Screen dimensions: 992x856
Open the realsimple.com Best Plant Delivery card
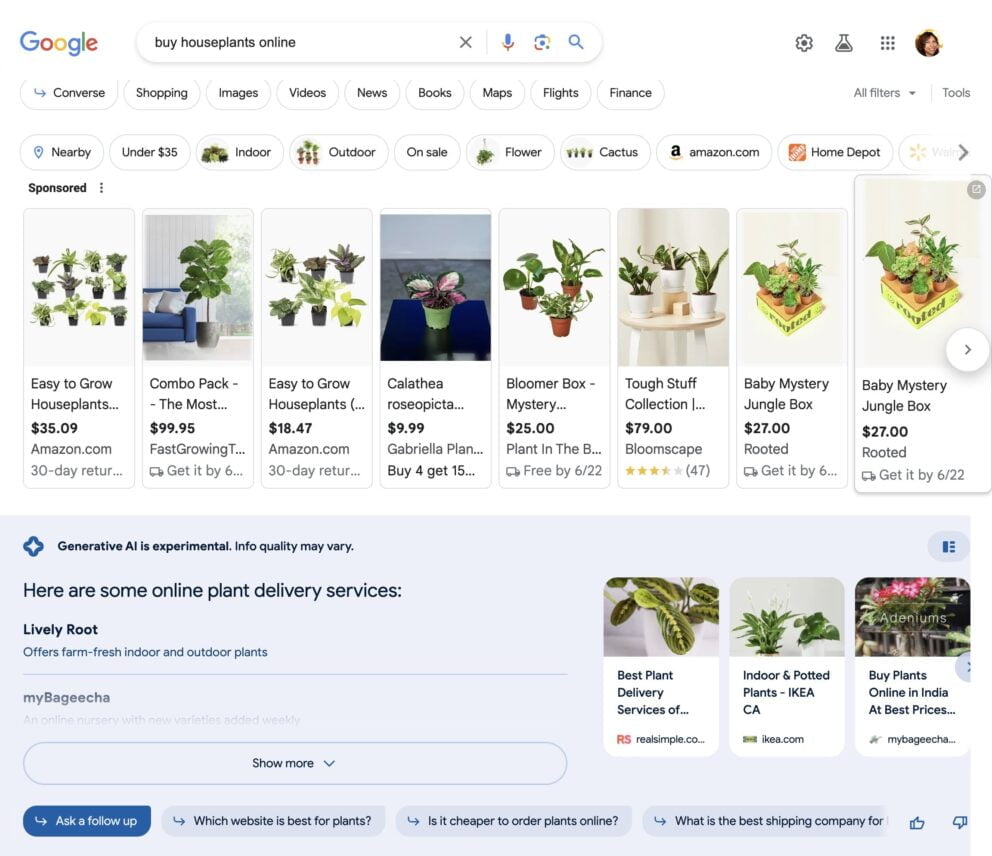coord(661,666)
